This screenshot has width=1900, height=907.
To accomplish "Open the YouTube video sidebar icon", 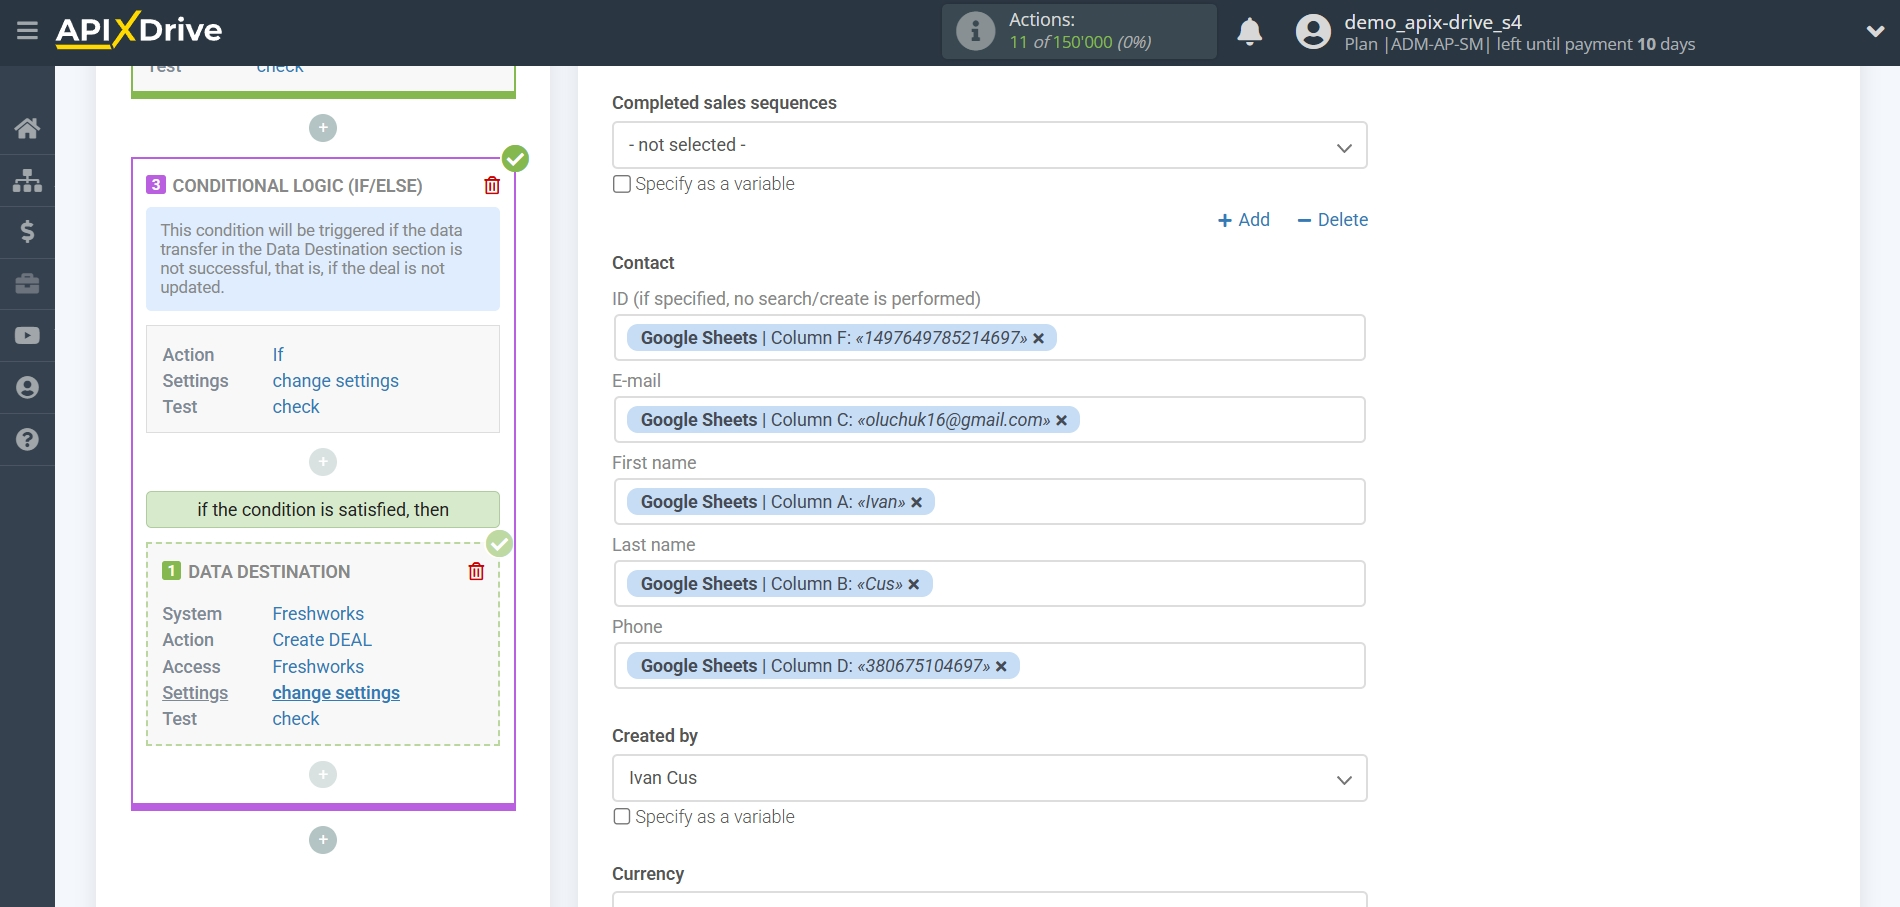I will (x=27, y=336).
